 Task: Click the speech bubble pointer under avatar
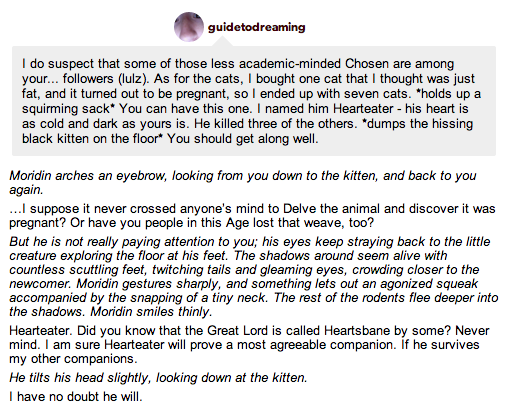tap(222, 41)
